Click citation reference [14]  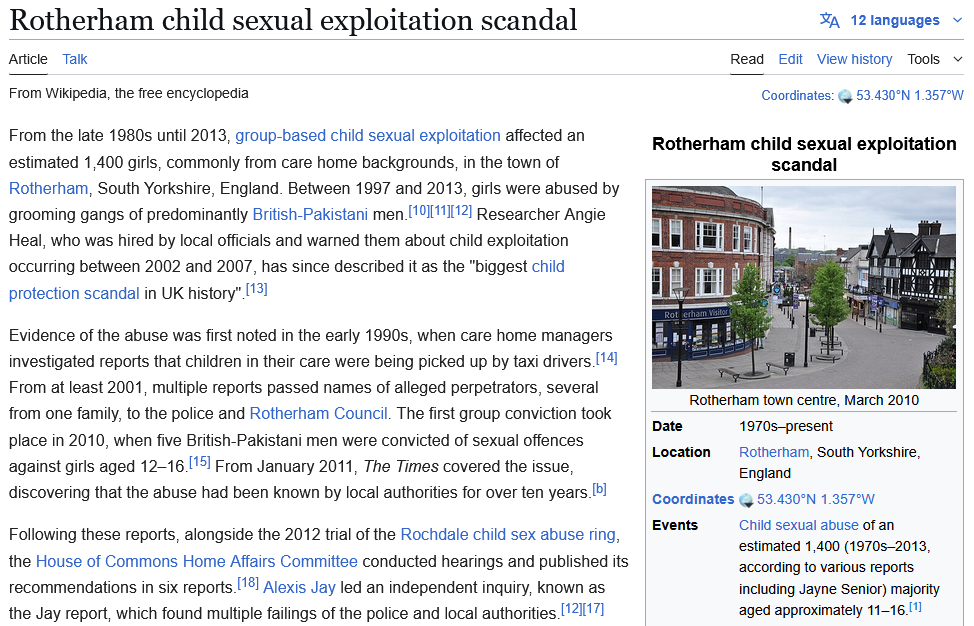[606, 358]
